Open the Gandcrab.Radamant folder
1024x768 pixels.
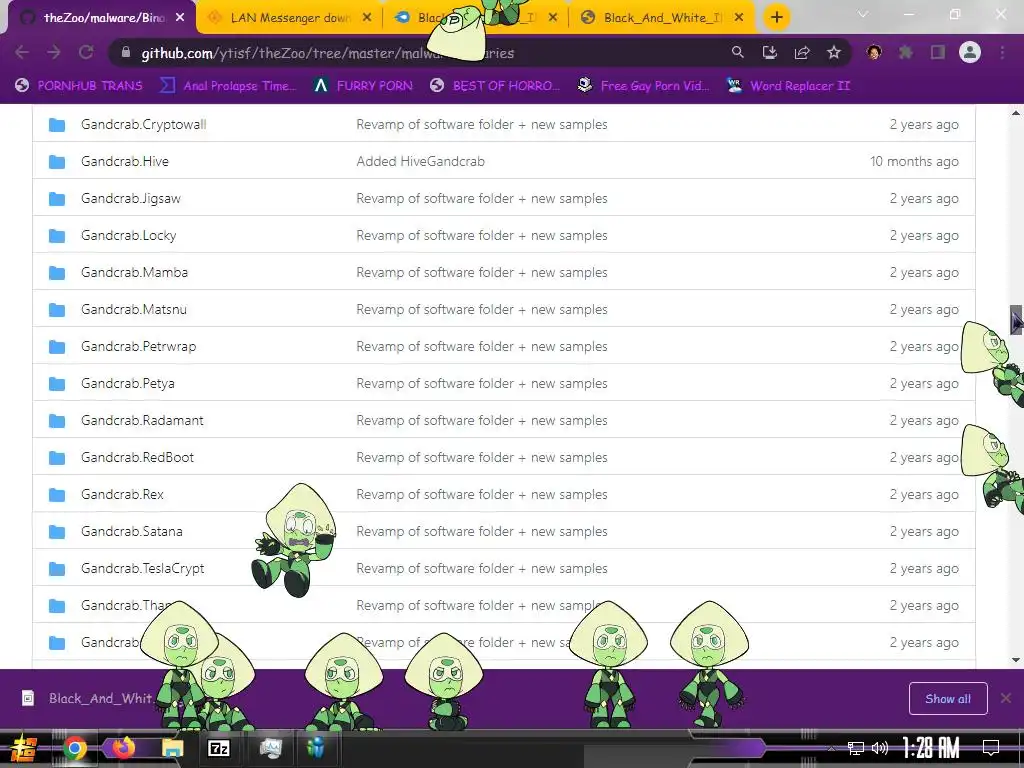[142, 421]
